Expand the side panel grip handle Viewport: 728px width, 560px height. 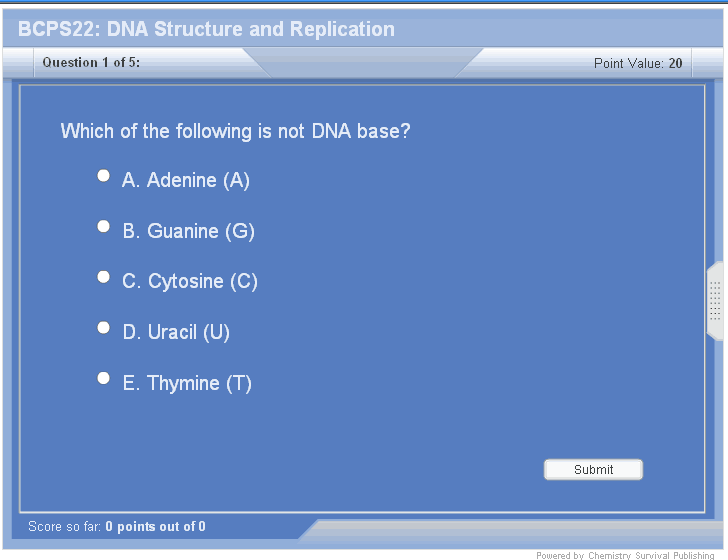pos(715,301)
